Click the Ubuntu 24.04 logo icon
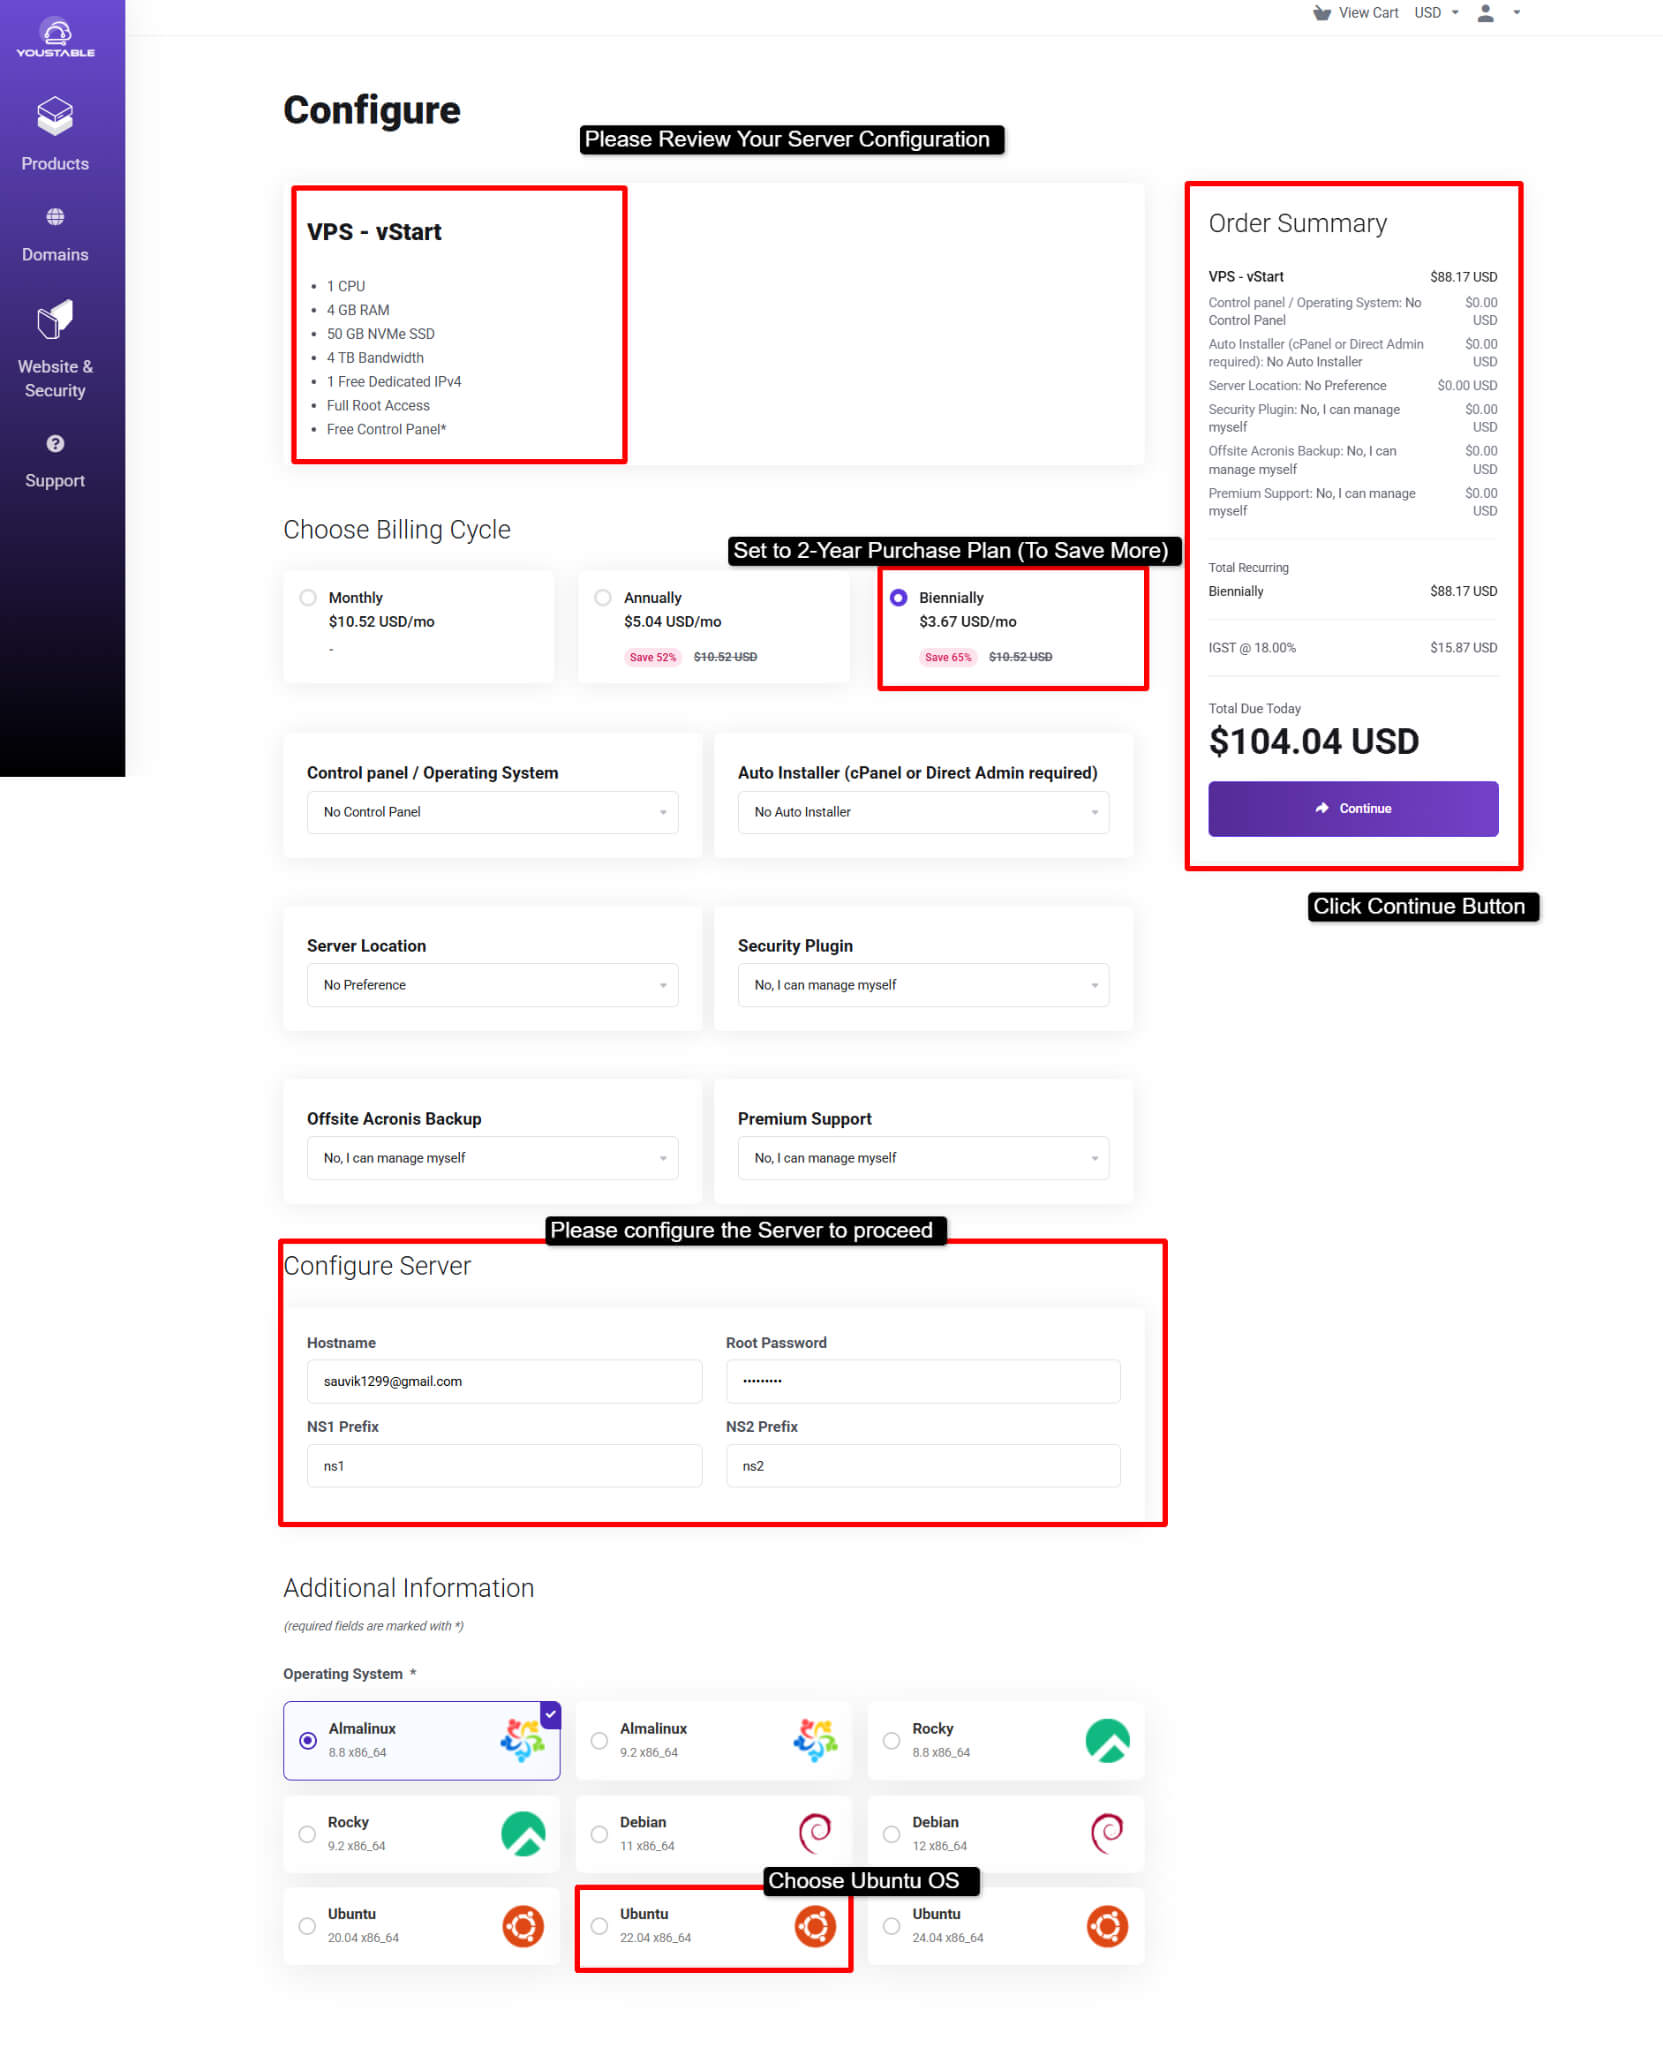Viewport: 1663px width, 2048px height. pyautogui.click(x=1107, y=1926)
